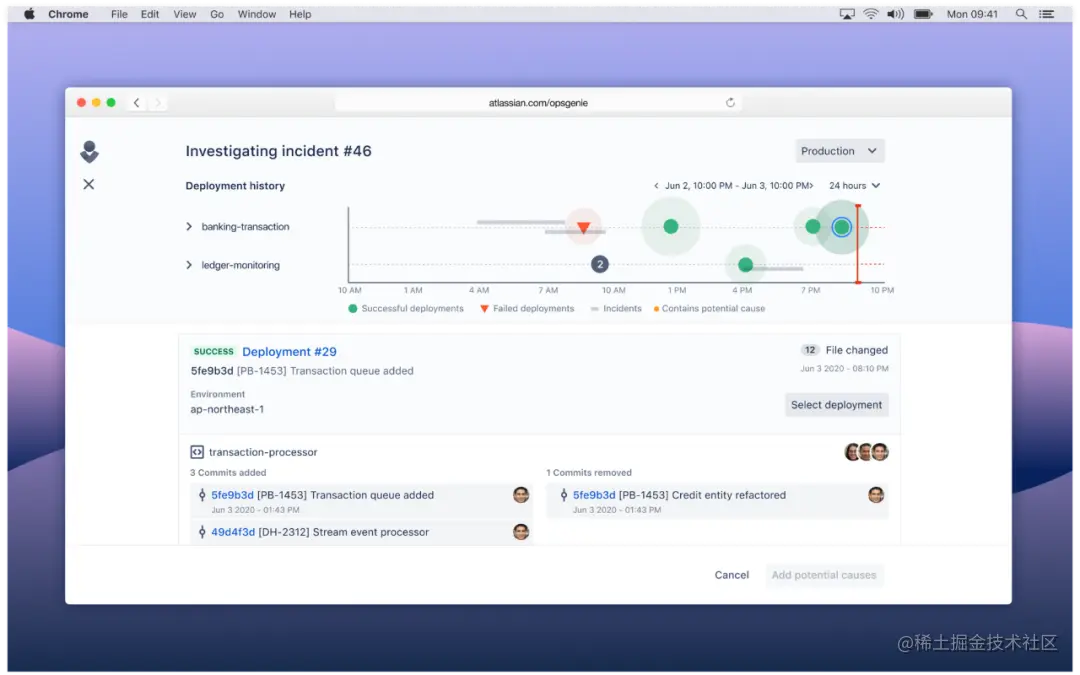Image resolution: width=1080 pixels, height=675 pixels.
Task: Click the Wi-Fi icon in menu bar
Action: click(x=871, y=14)
